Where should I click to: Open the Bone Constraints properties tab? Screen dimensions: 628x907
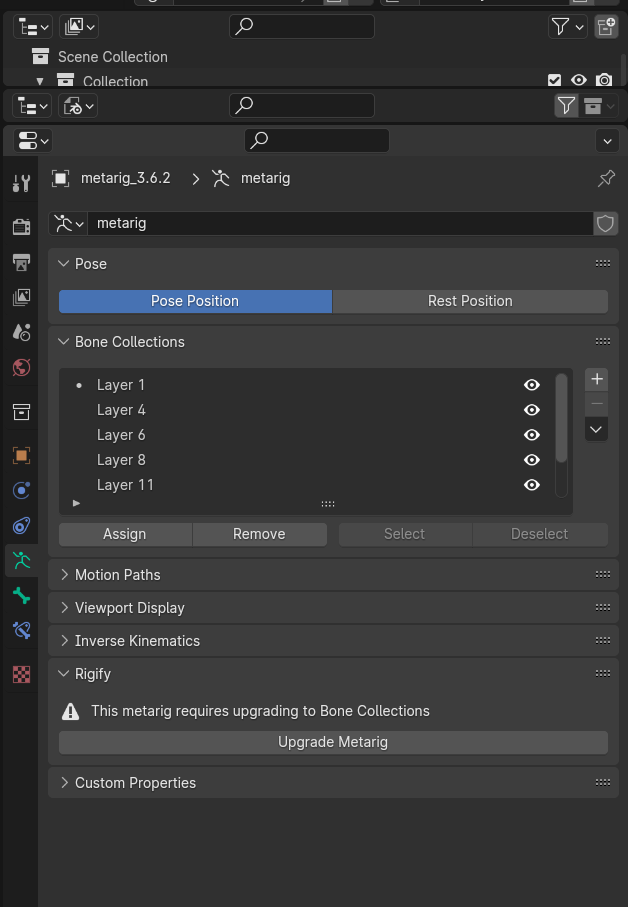pyautogui.click(x=21, y=630)
